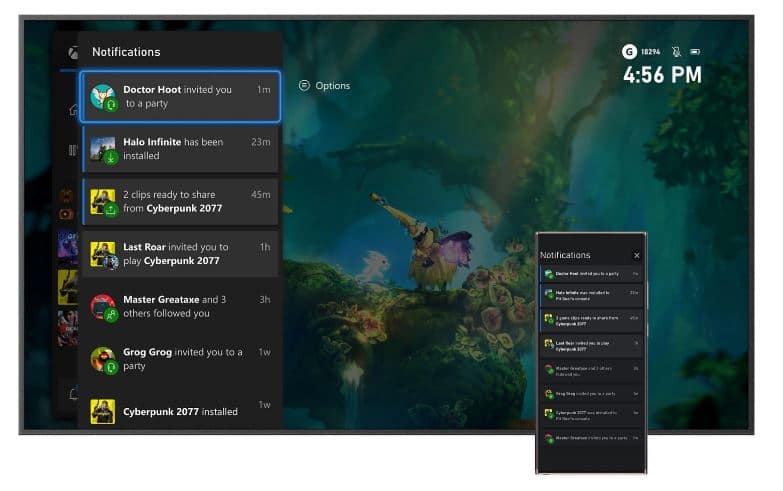The image size is (783, 491).
Task: Tap Doctor Hoot party invite on the phone
Action: [x=592, y=274]
